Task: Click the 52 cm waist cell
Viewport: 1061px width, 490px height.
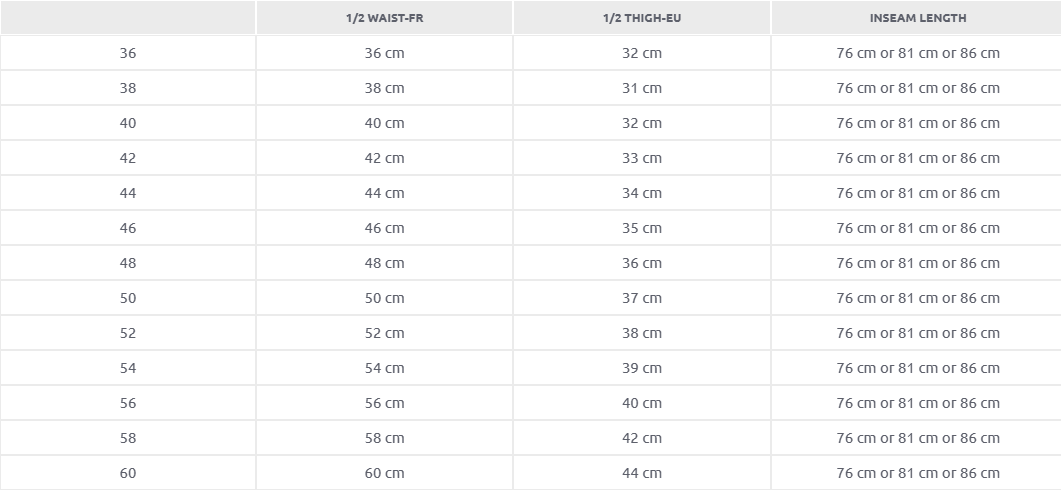Action: 384,333
